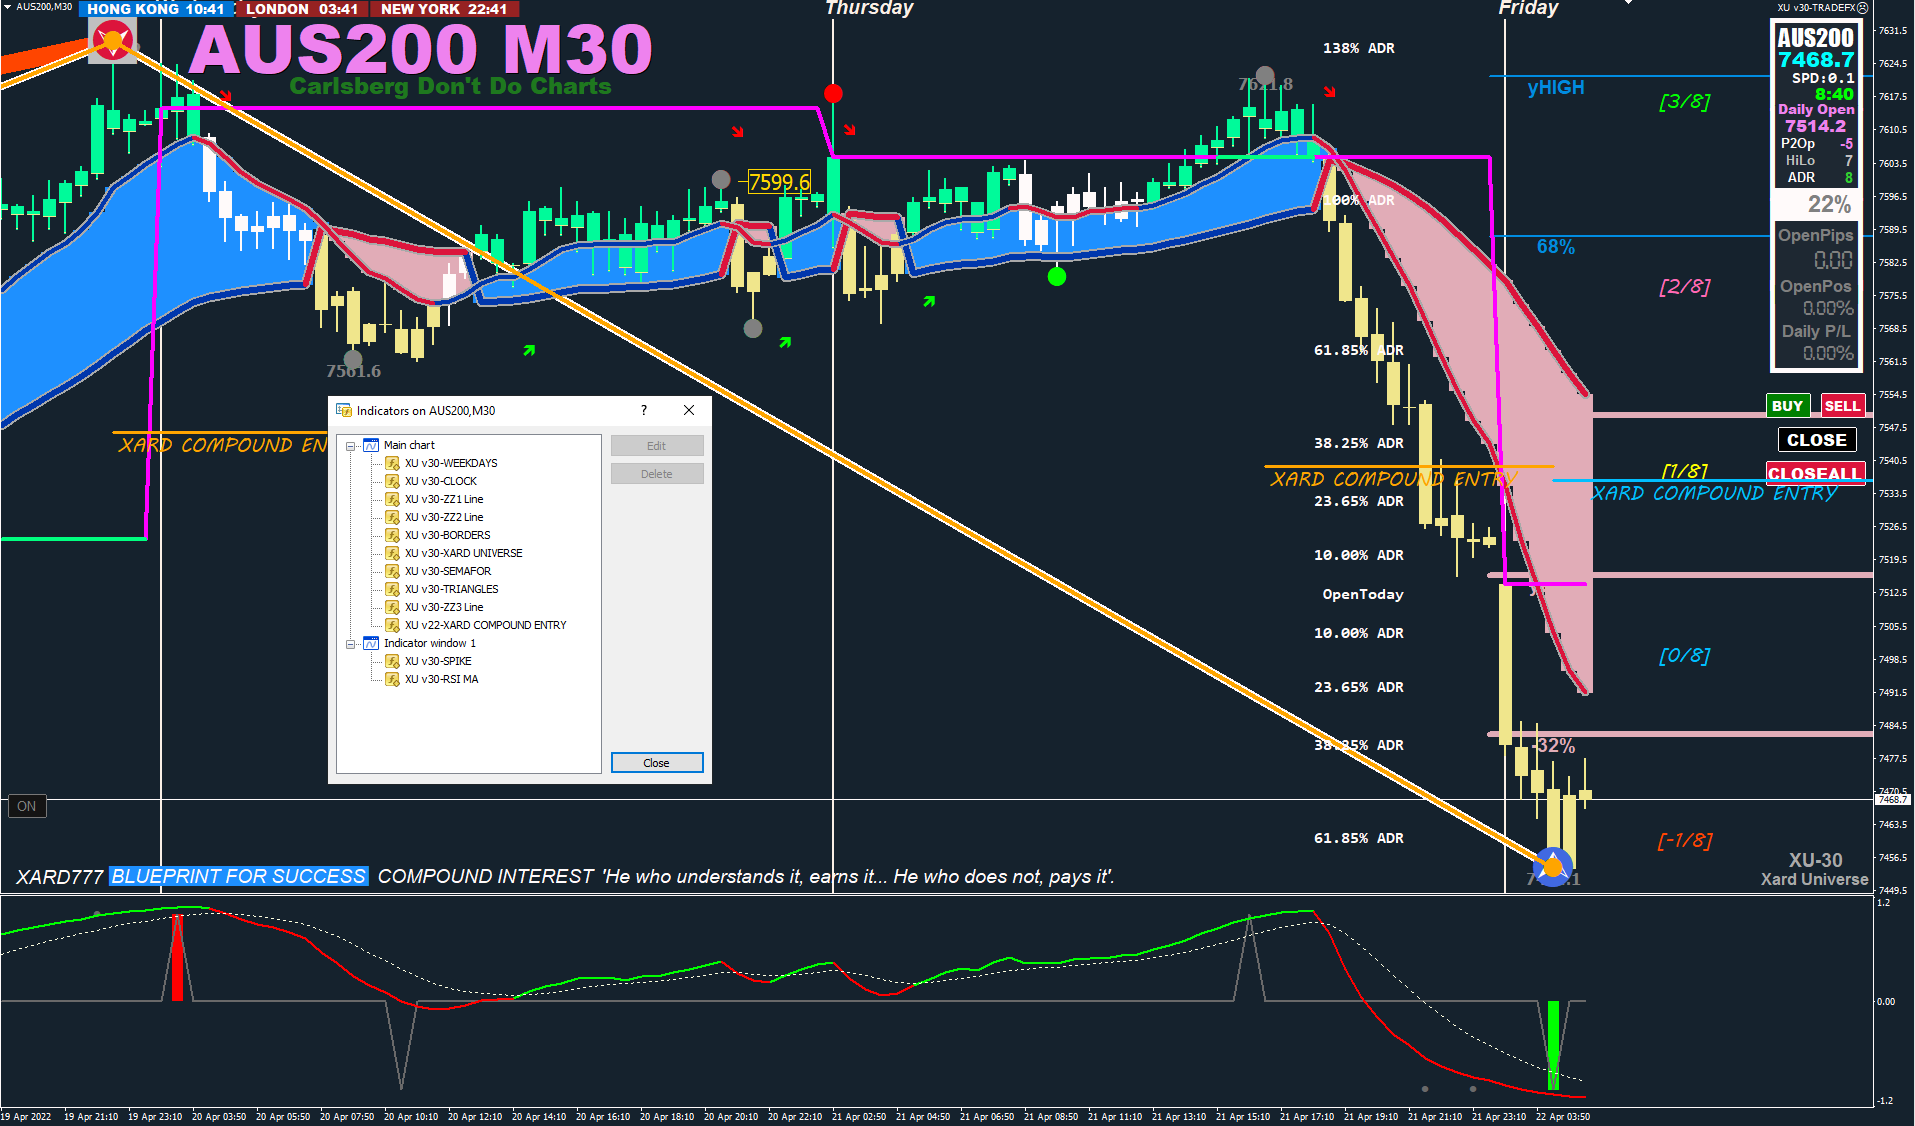
Task: Click Close button in Indicators dialog
Action: click(657, 763)
